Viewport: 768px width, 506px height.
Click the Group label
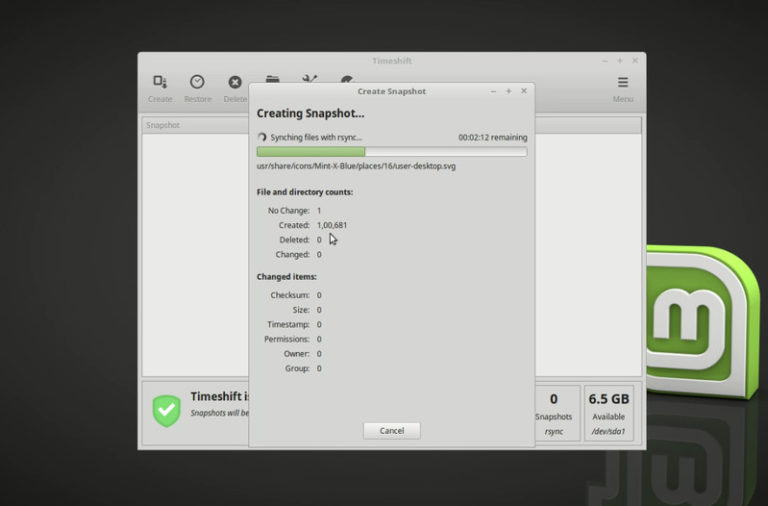[x=297, y=368]
